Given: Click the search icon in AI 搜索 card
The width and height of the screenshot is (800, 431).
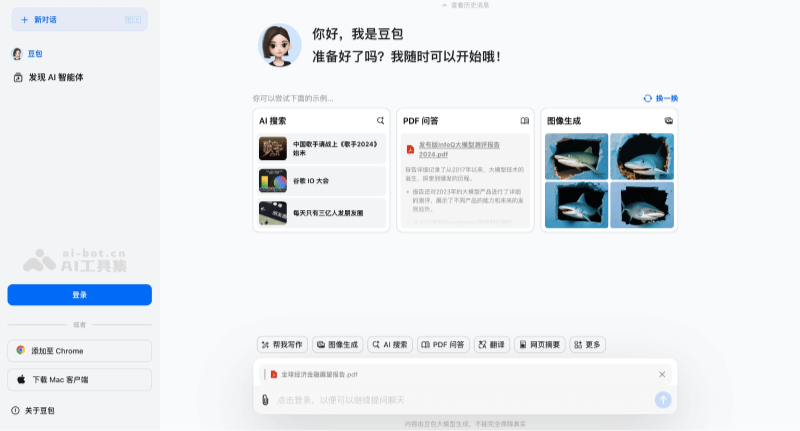Looking at the screenshot, I should click(380, 121).
